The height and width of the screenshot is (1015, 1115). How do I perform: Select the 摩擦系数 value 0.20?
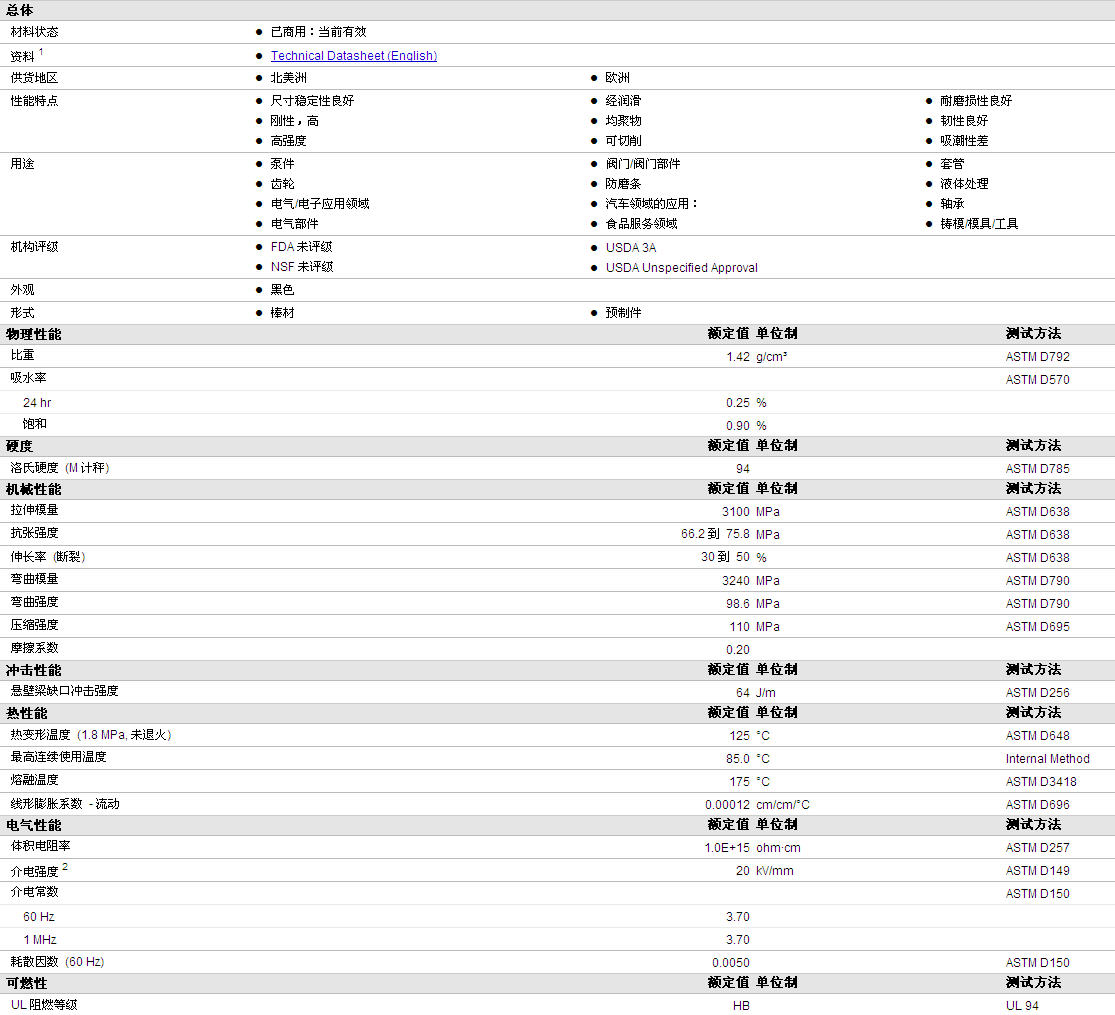point(737,649)
